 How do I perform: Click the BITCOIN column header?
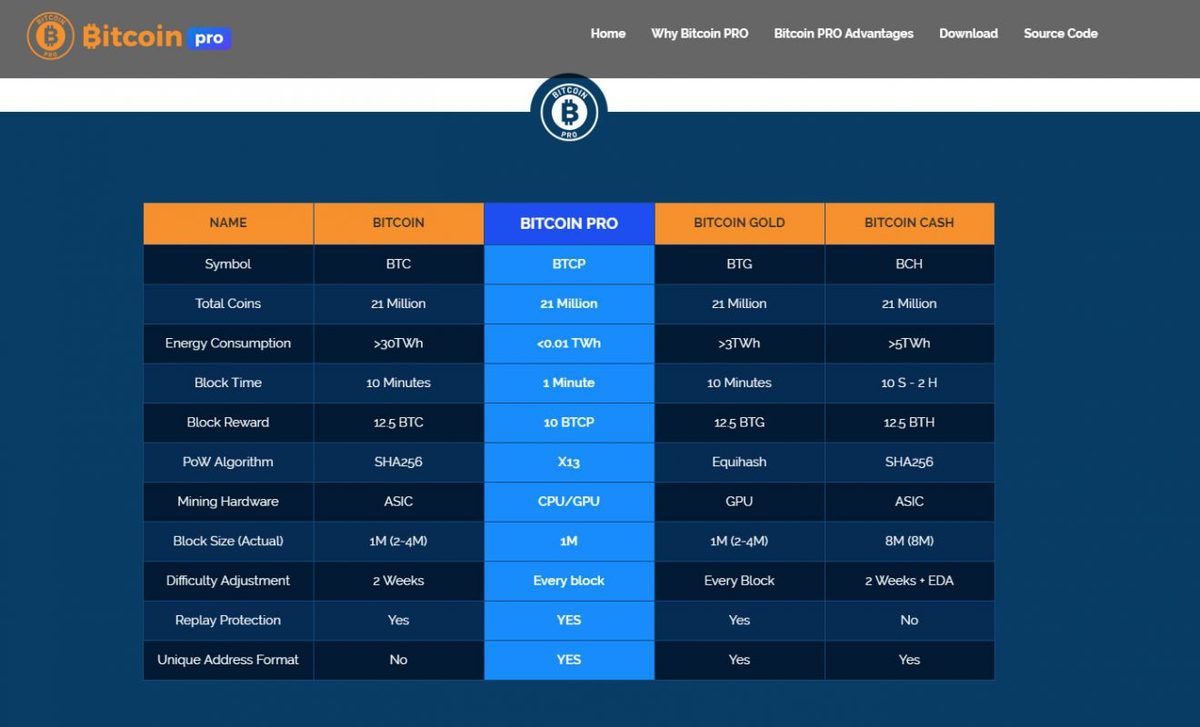click(x=399, y=223)
